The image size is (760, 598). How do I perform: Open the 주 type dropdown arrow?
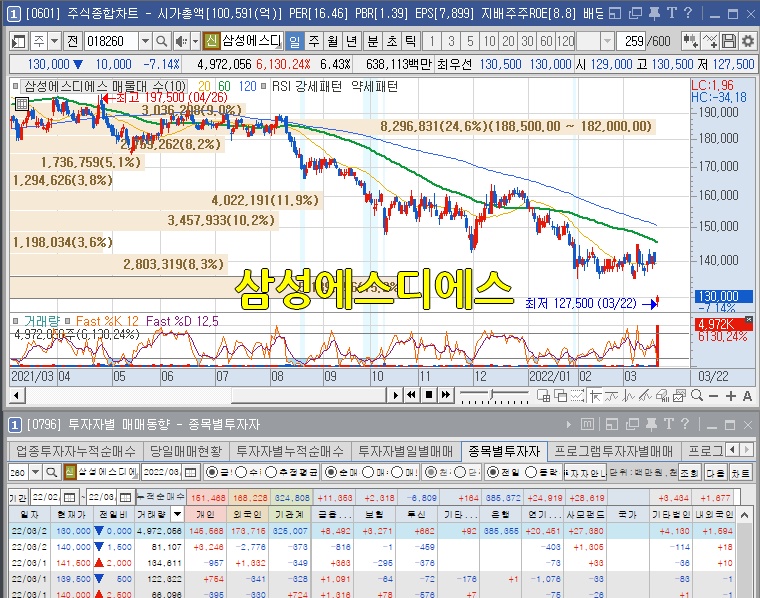54,42
